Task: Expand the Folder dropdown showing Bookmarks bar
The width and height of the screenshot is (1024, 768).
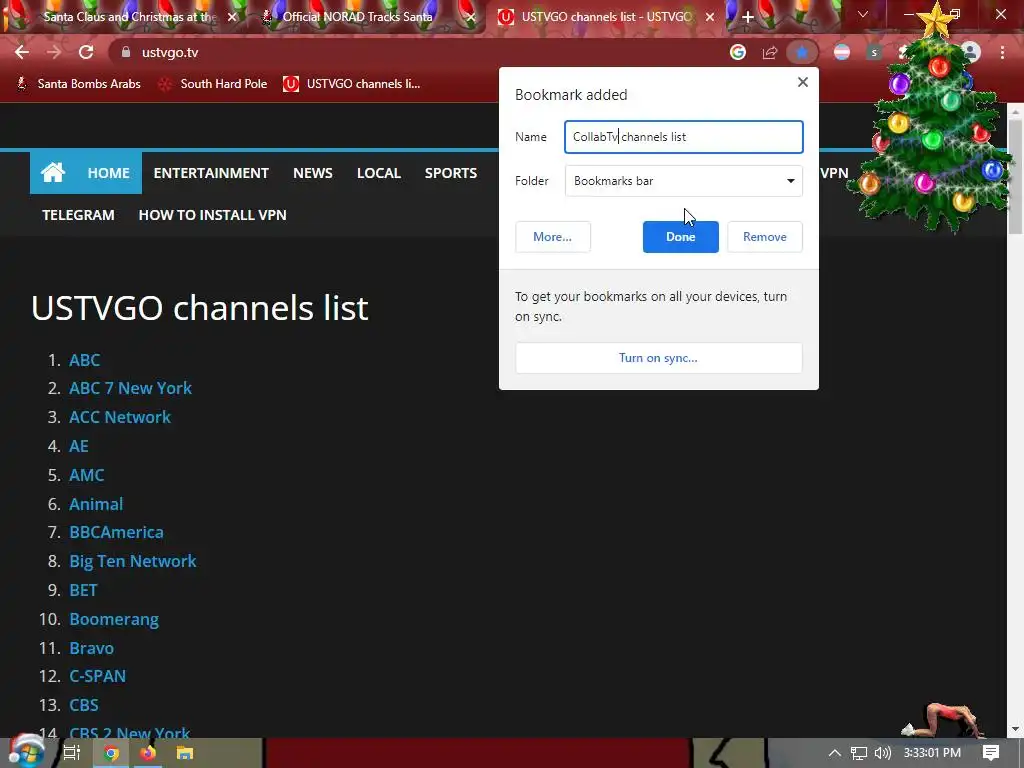Action: (x=684, y=181)
